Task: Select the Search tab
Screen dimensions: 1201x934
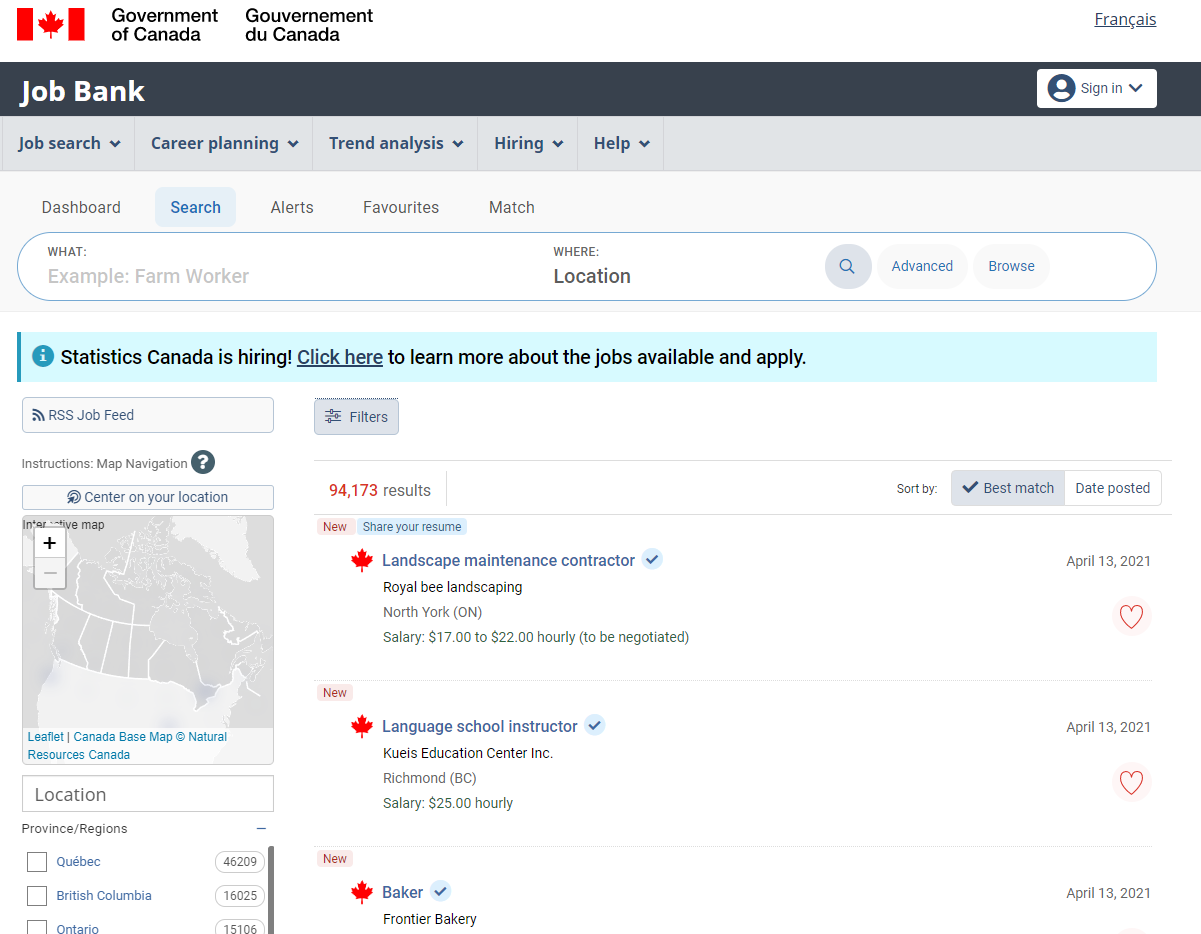Action: point(195,207)
